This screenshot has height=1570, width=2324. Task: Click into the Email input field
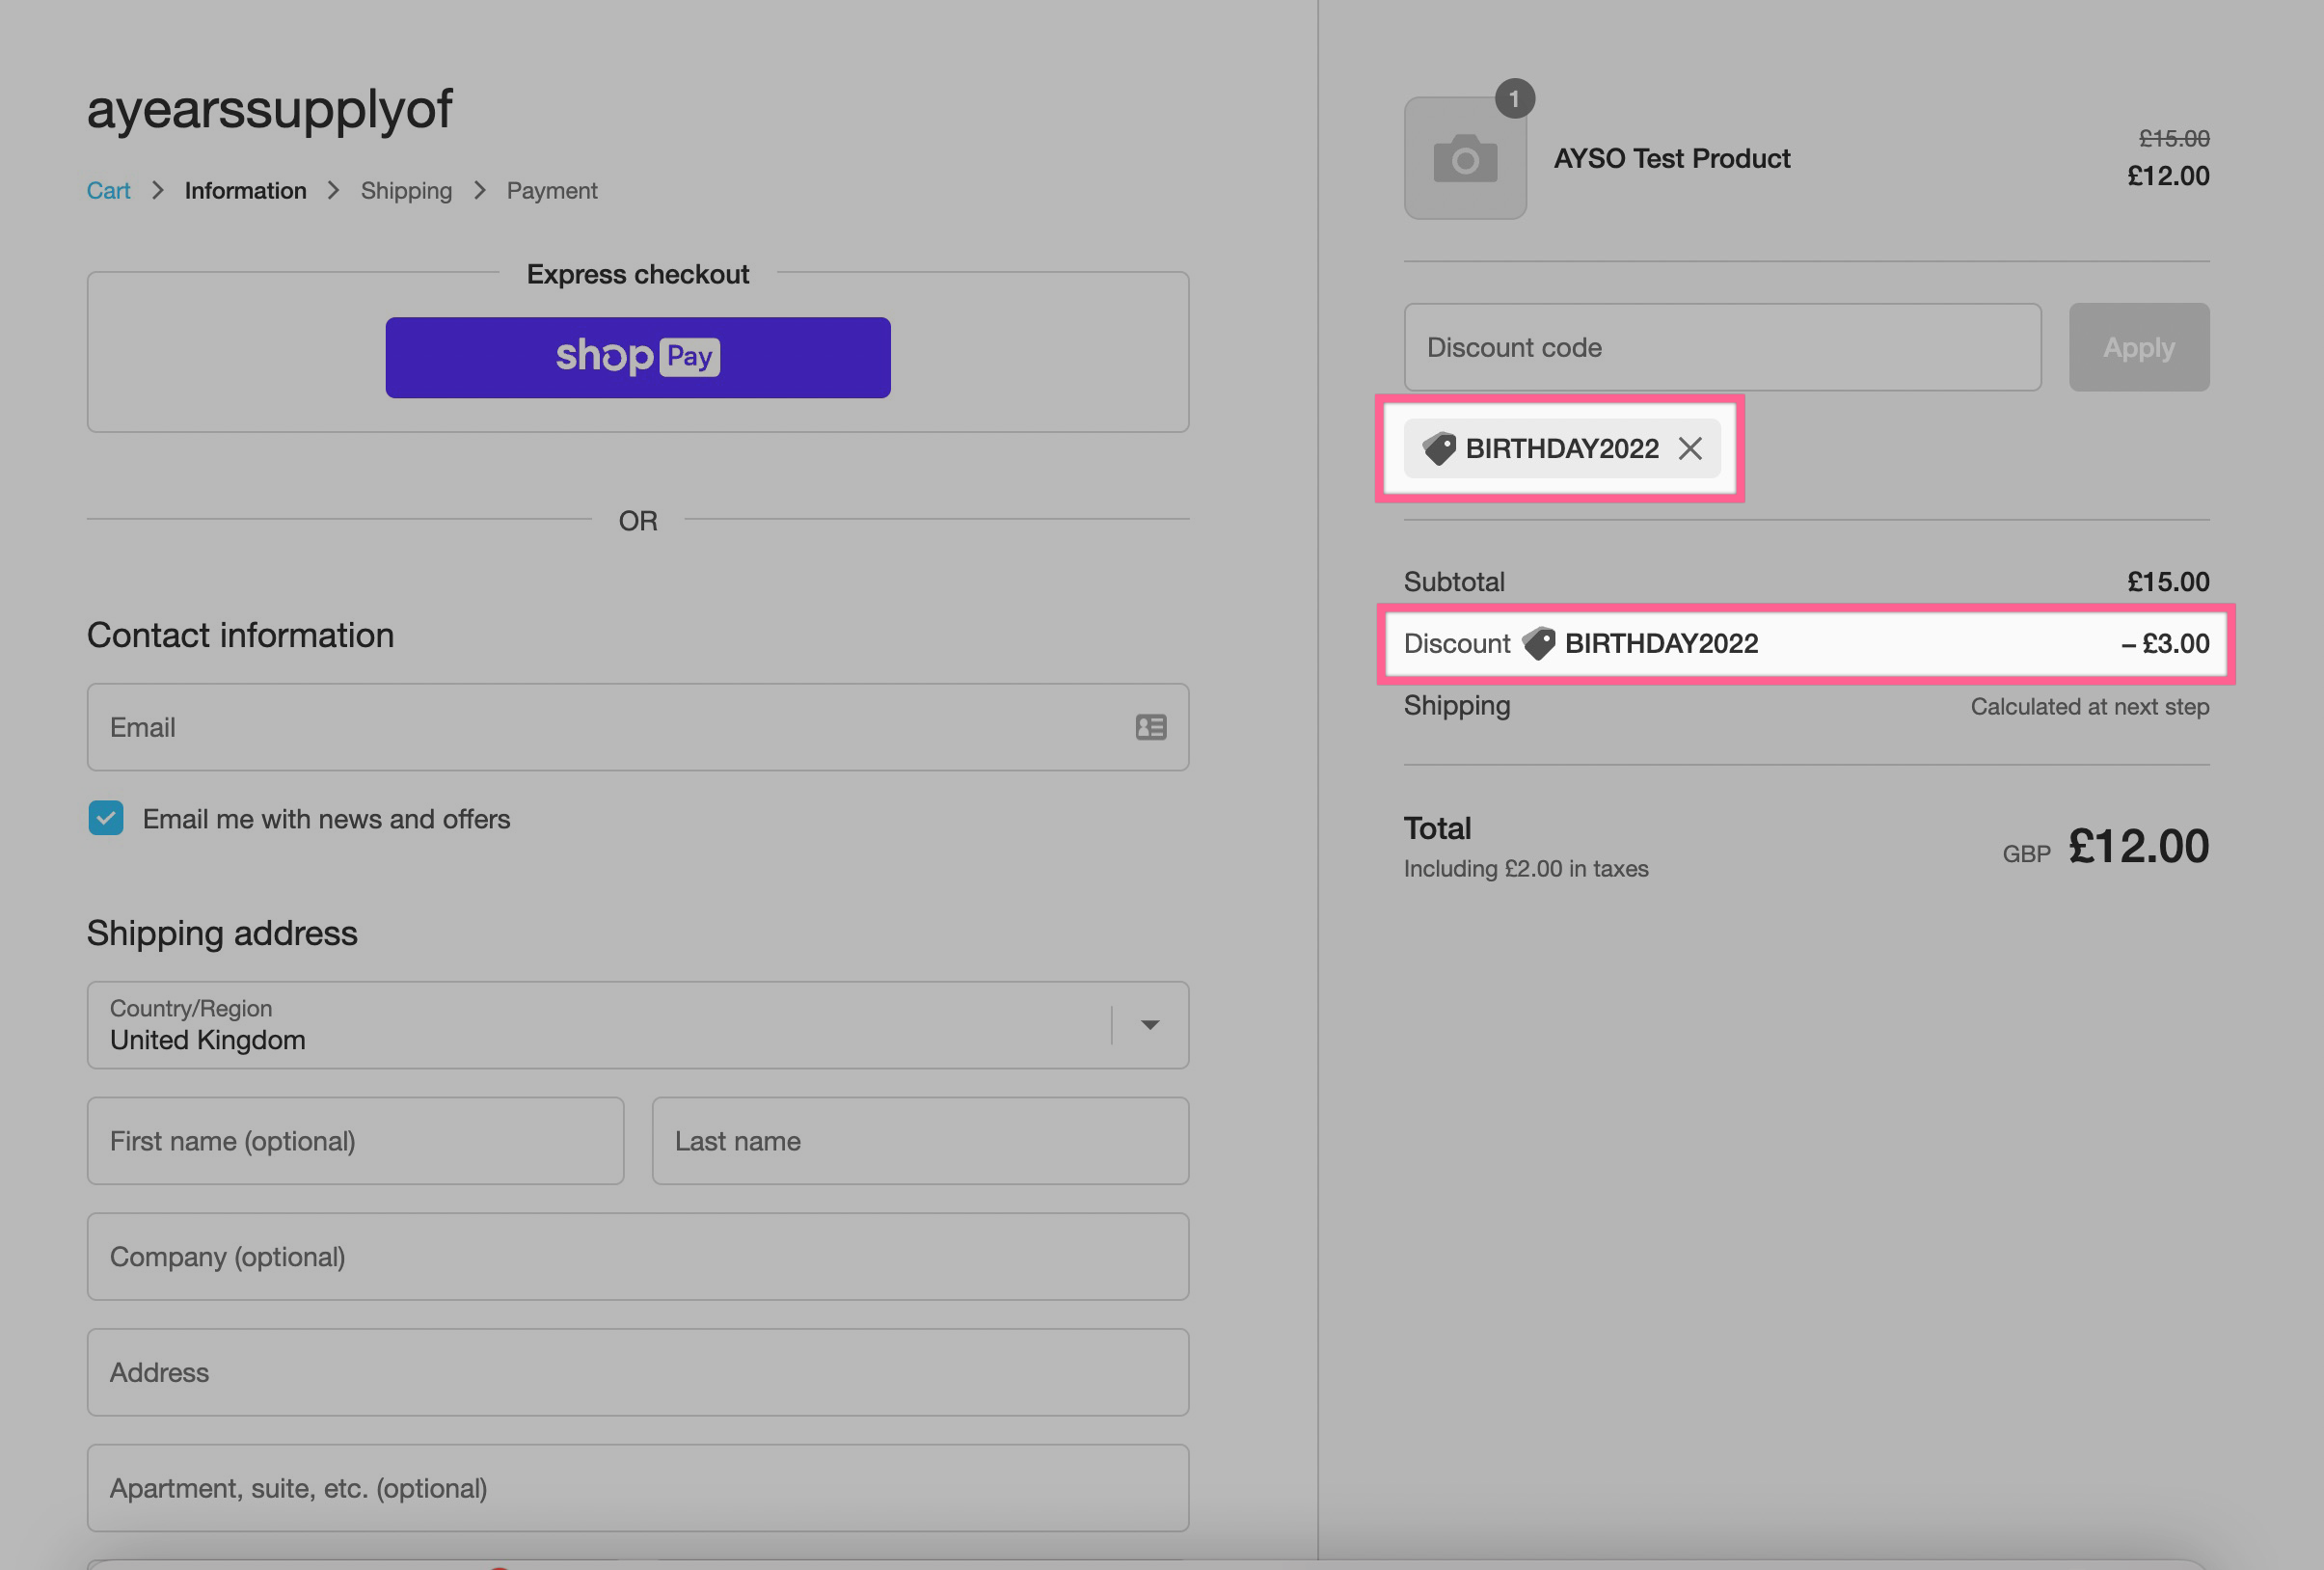(600, 727)
